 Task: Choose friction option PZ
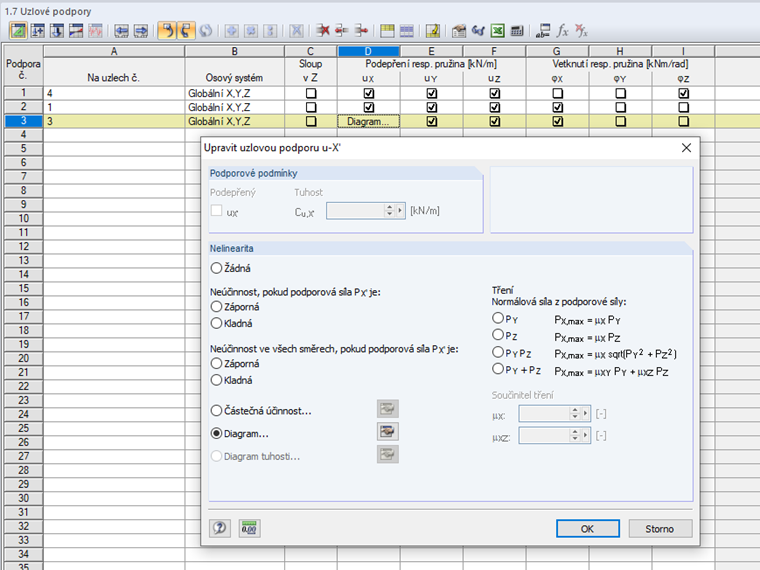[498, 334]
